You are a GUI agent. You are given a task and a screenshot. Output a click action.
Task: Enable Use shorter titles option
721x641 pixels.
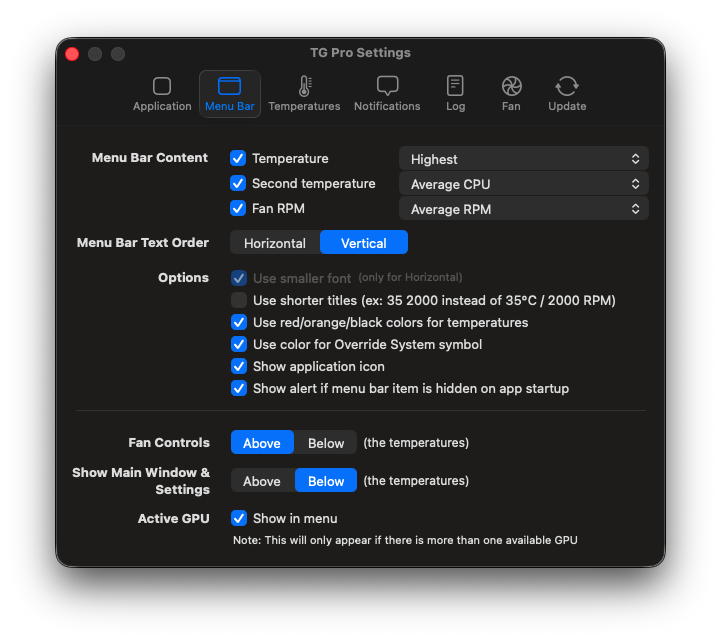tap(239, 300)
